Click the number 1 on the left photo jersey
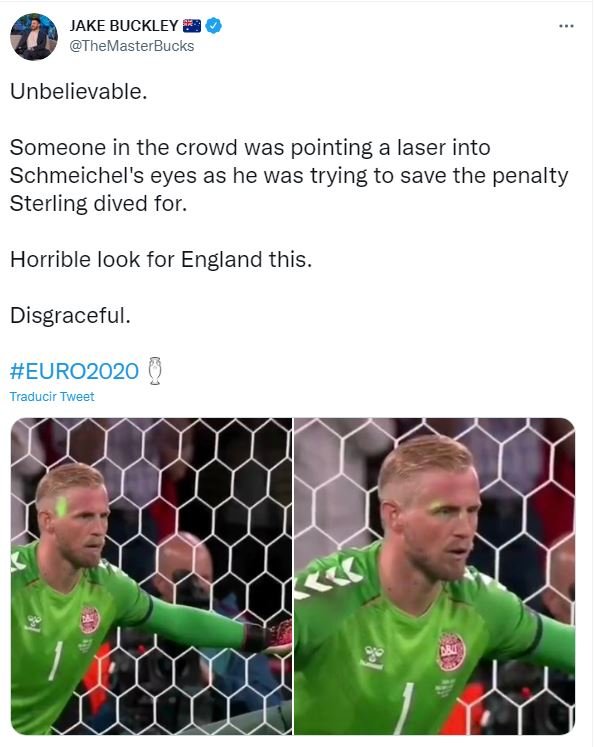 [x=56, y=660]
